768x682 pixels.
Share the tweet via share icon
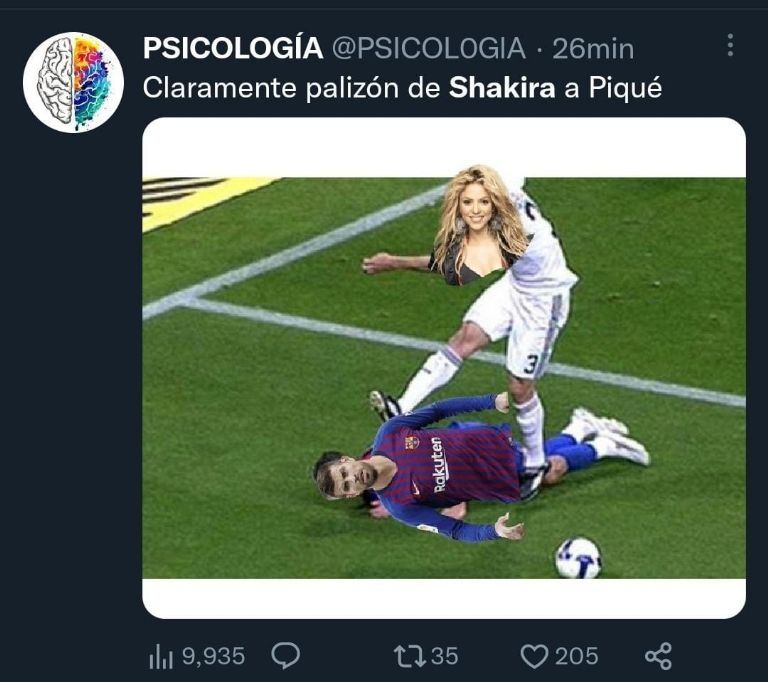[658, 656]
